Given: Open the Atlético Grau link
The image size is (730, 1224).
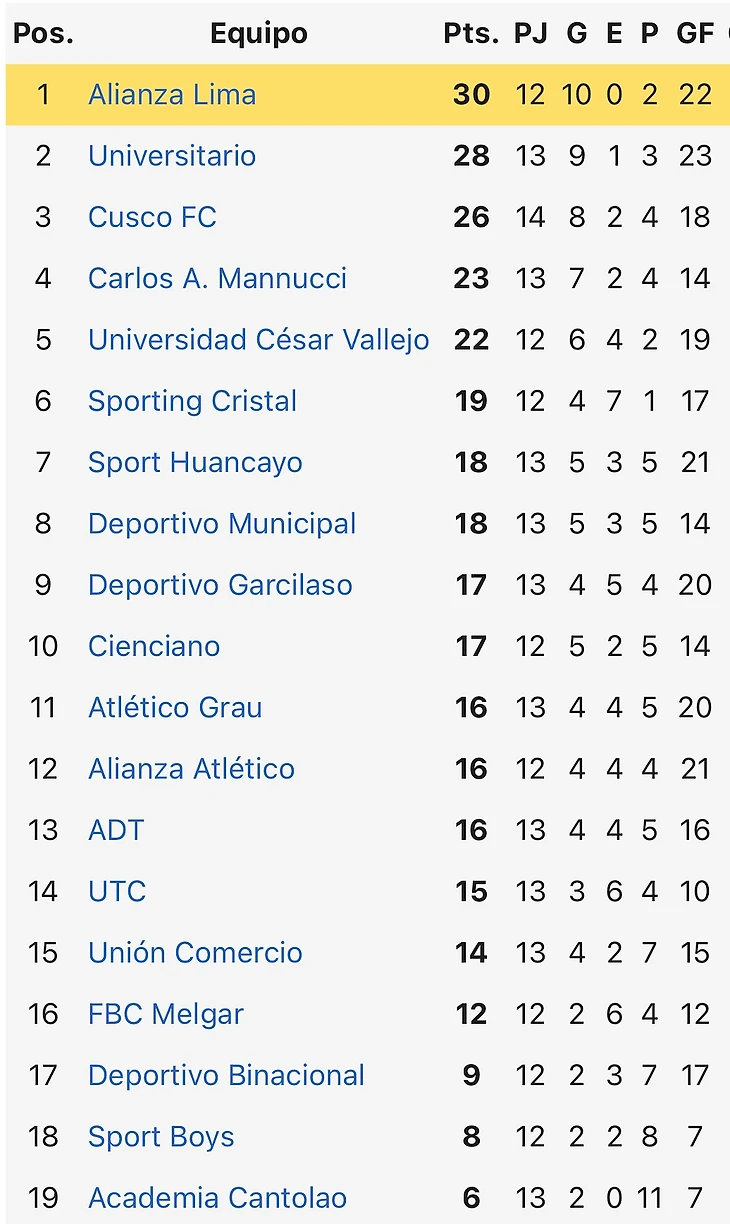Looking at the screenshot, I should coord(175,708).
